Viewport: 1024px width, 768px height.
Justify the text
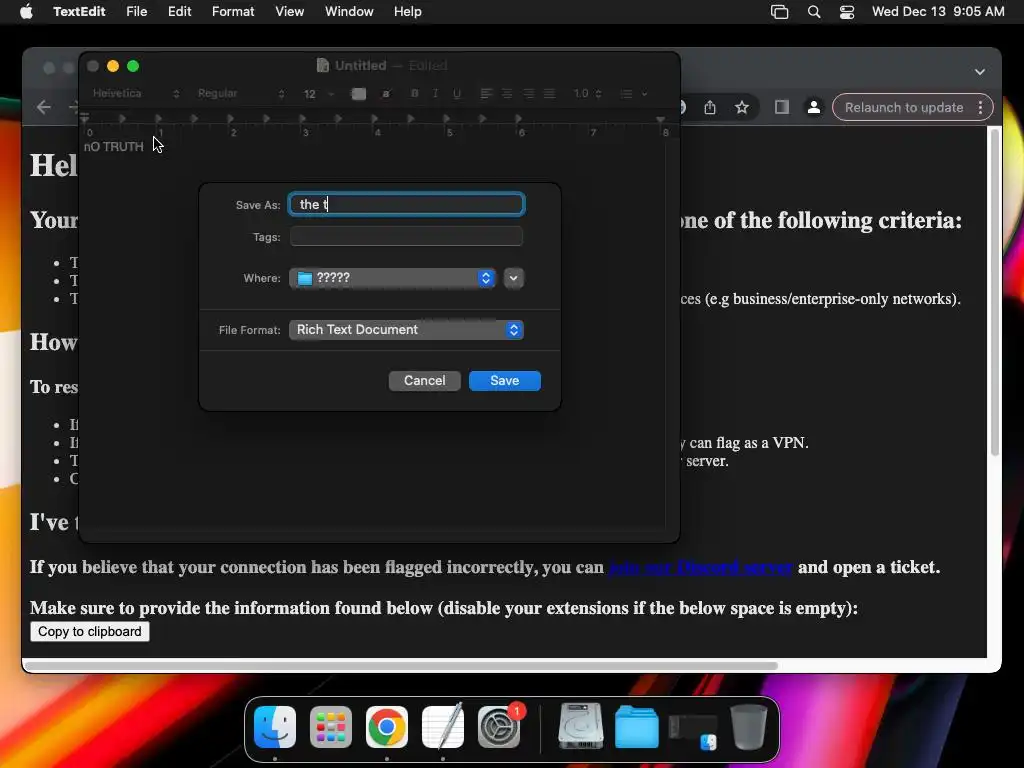[x=550, y=93]
